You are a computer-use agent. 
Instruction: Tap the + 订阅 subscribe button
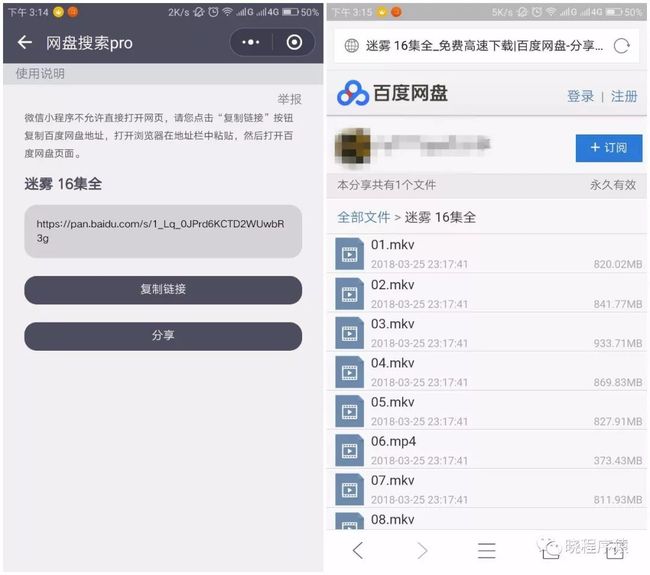609,148
